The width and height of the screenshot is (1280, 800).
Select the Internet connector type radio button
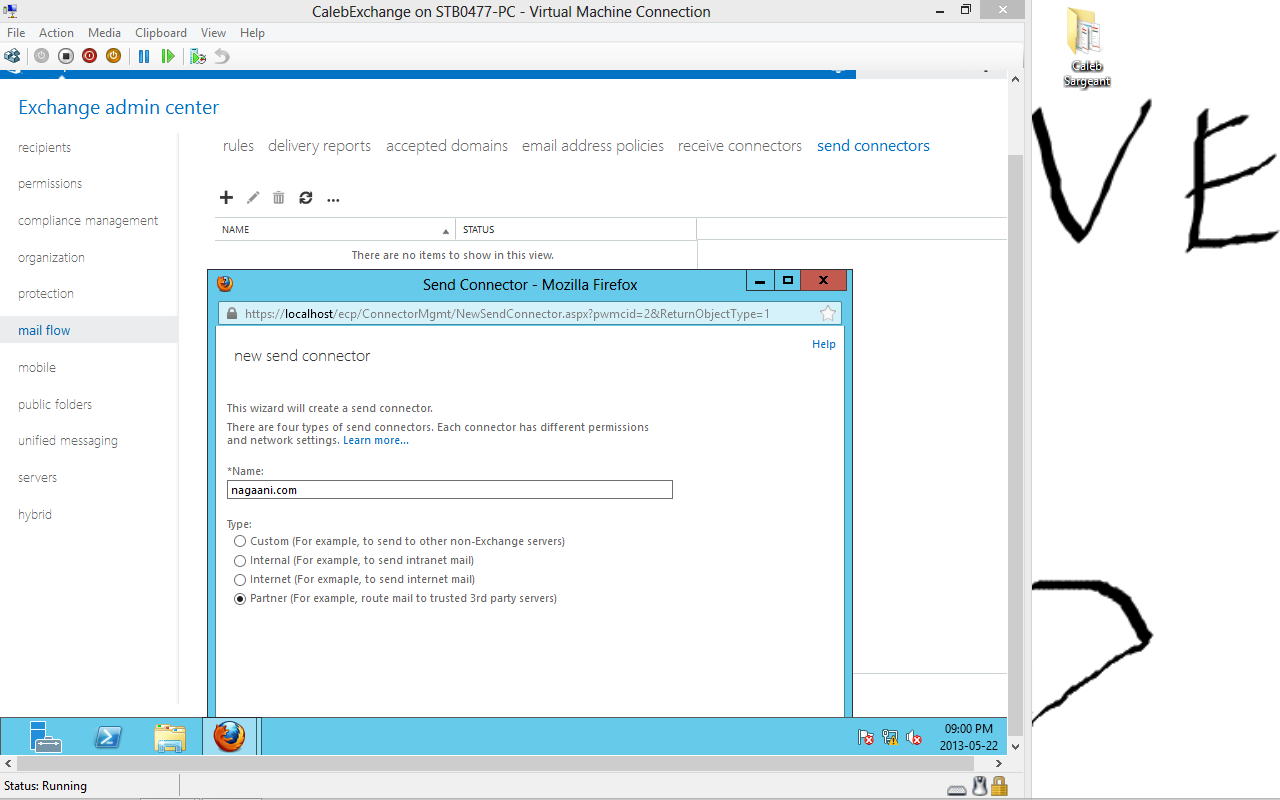click(240, 579)
